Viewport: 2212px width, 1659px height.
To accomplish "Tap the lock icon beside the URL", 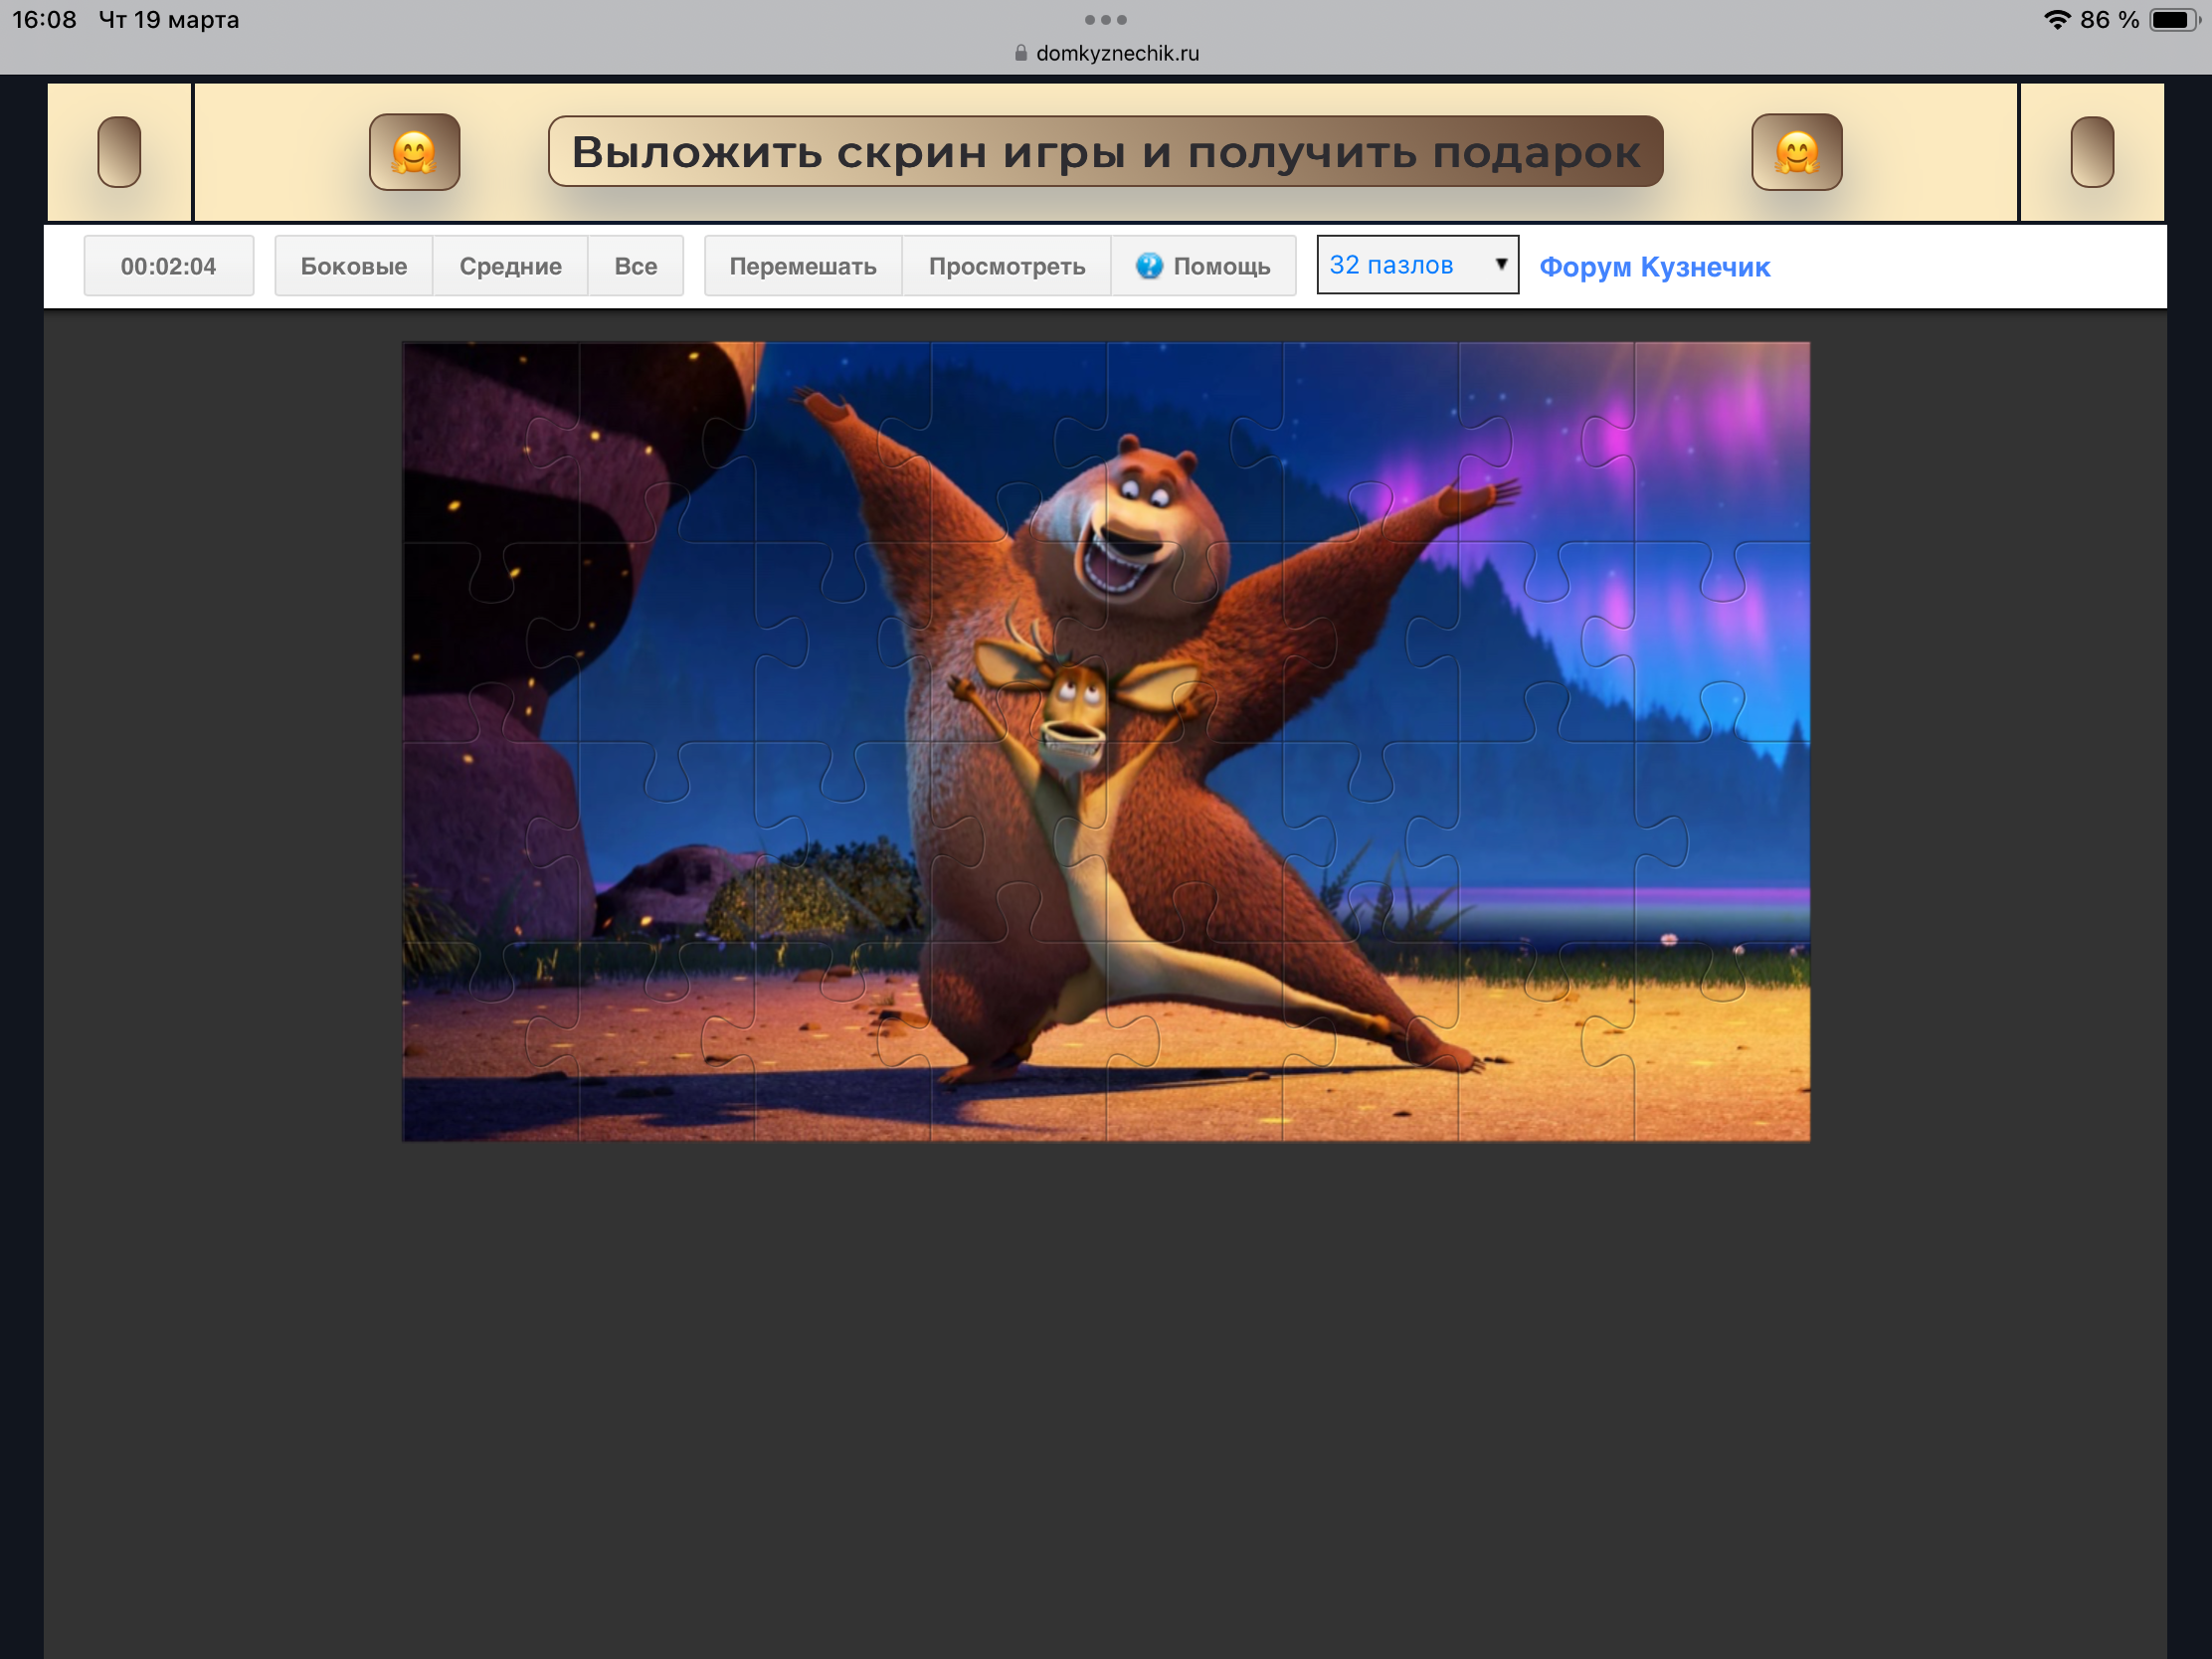I will coord(1021,54).
